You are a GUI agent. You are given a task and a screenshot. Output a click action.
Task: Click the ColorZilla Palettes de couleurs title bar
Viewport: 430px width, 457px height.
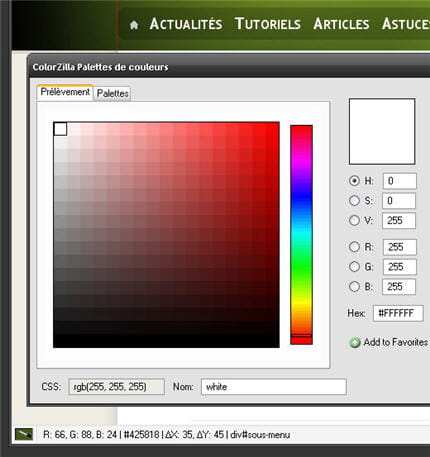[x=229, y=67]
